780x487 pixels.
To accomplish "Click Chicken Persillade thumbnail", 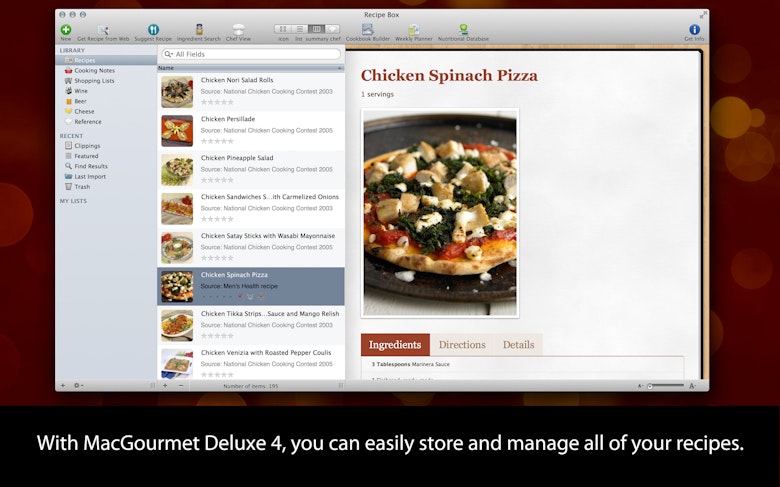I will click(x=177, y=131).
